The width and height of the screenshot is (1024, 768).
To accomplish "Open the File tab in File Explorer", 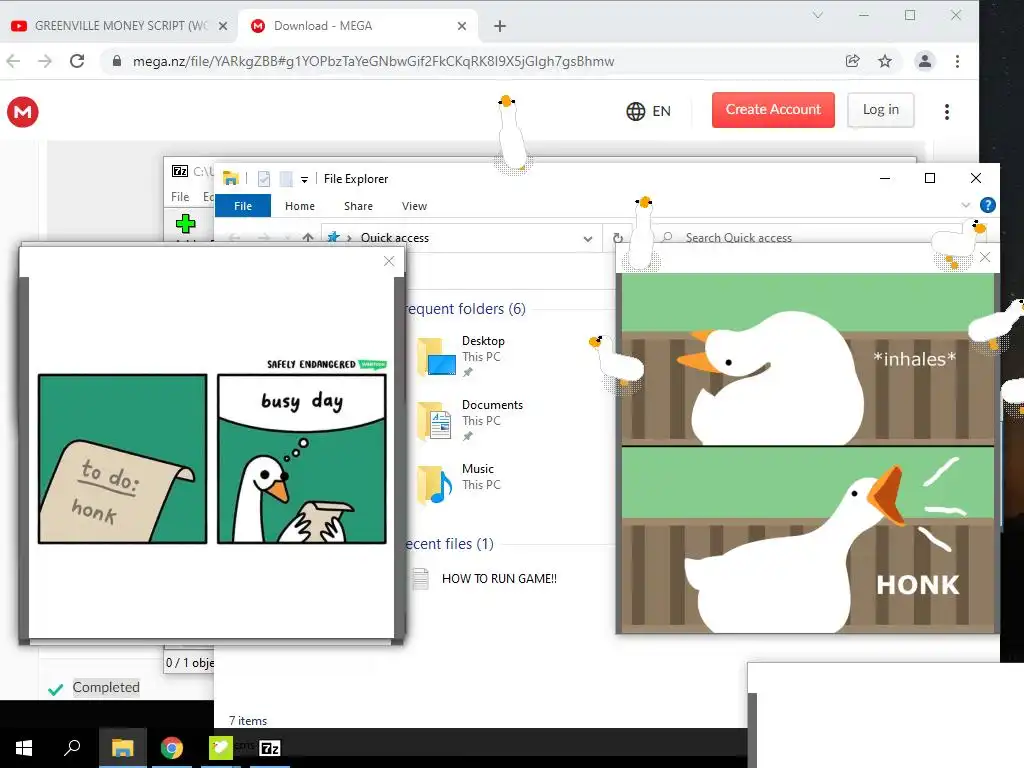I will pyautogui.click(x=243, y=206).
